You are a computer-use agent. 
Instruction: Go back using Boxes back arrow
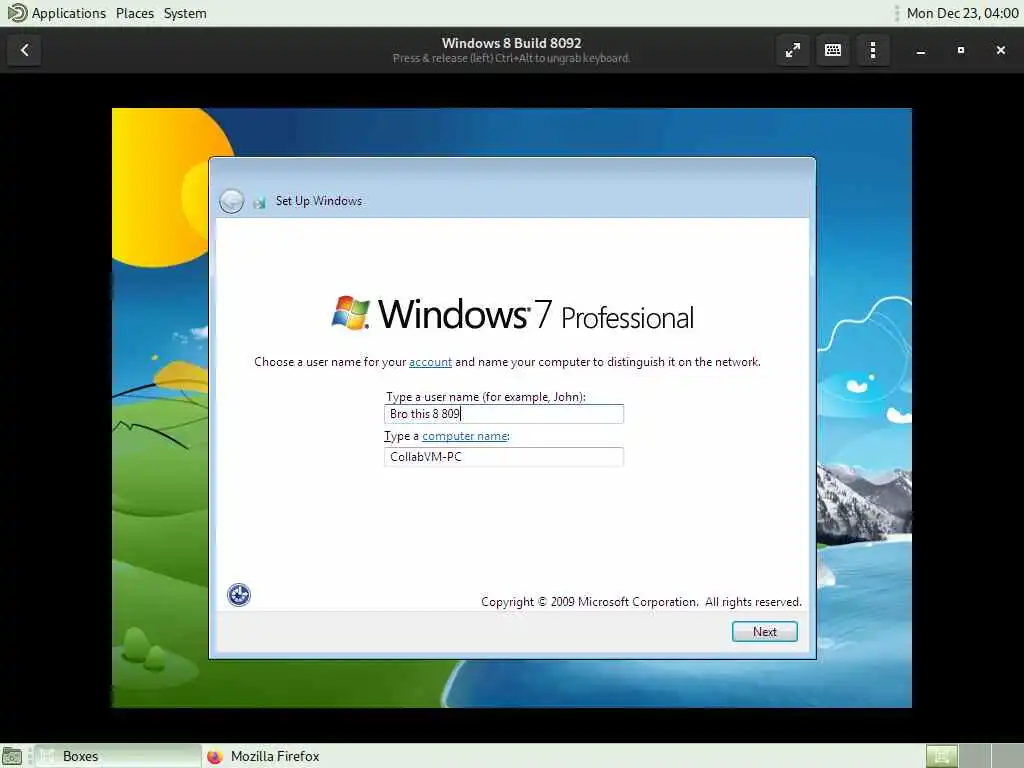(24, 50)
